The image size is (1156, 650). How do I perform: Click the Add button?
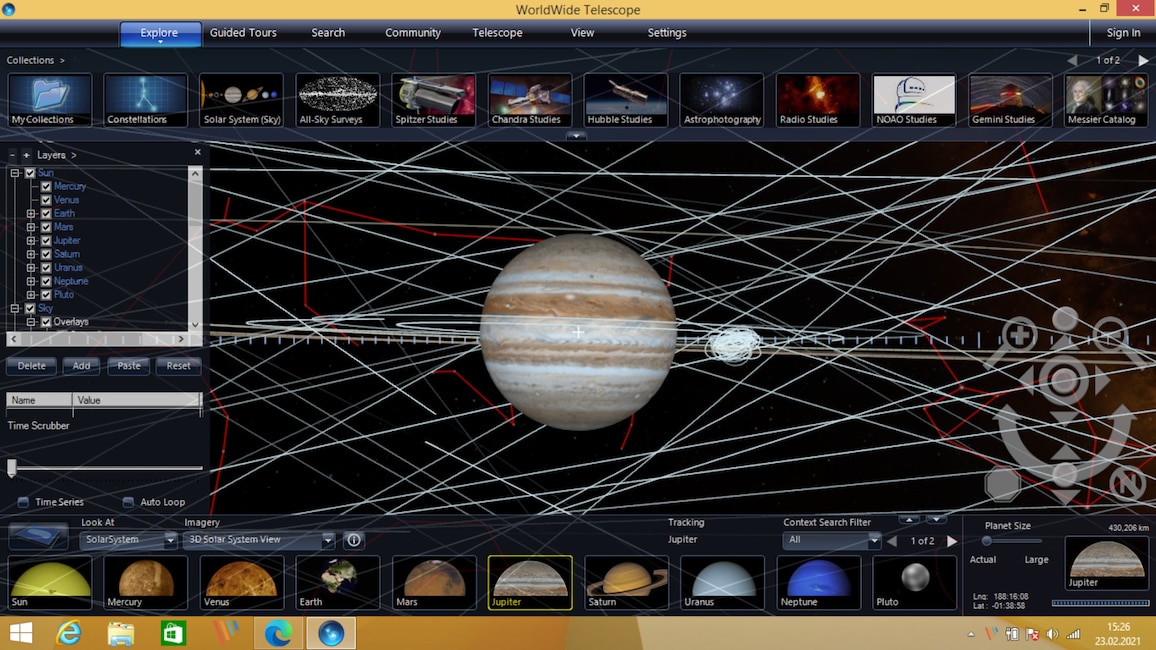tap(81, 366)
